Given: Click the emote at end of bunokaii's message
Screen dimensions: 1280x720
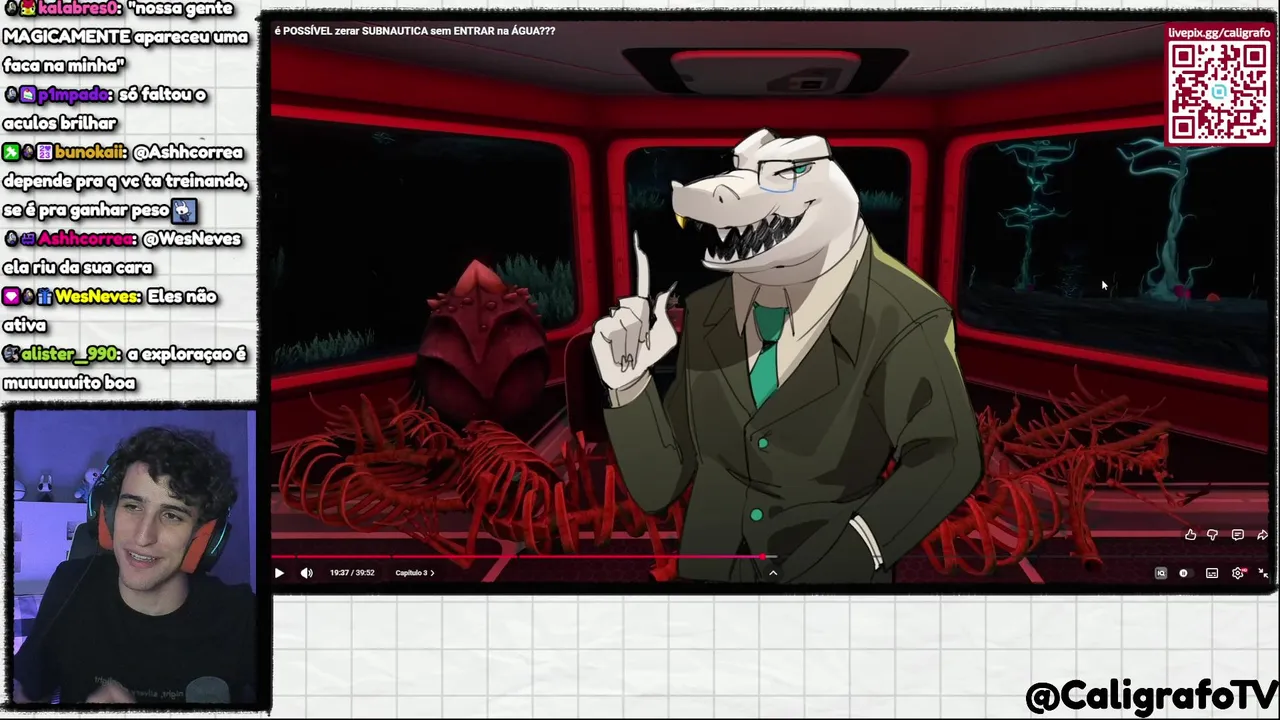Looking at the screenshot, I should (184, 210).
